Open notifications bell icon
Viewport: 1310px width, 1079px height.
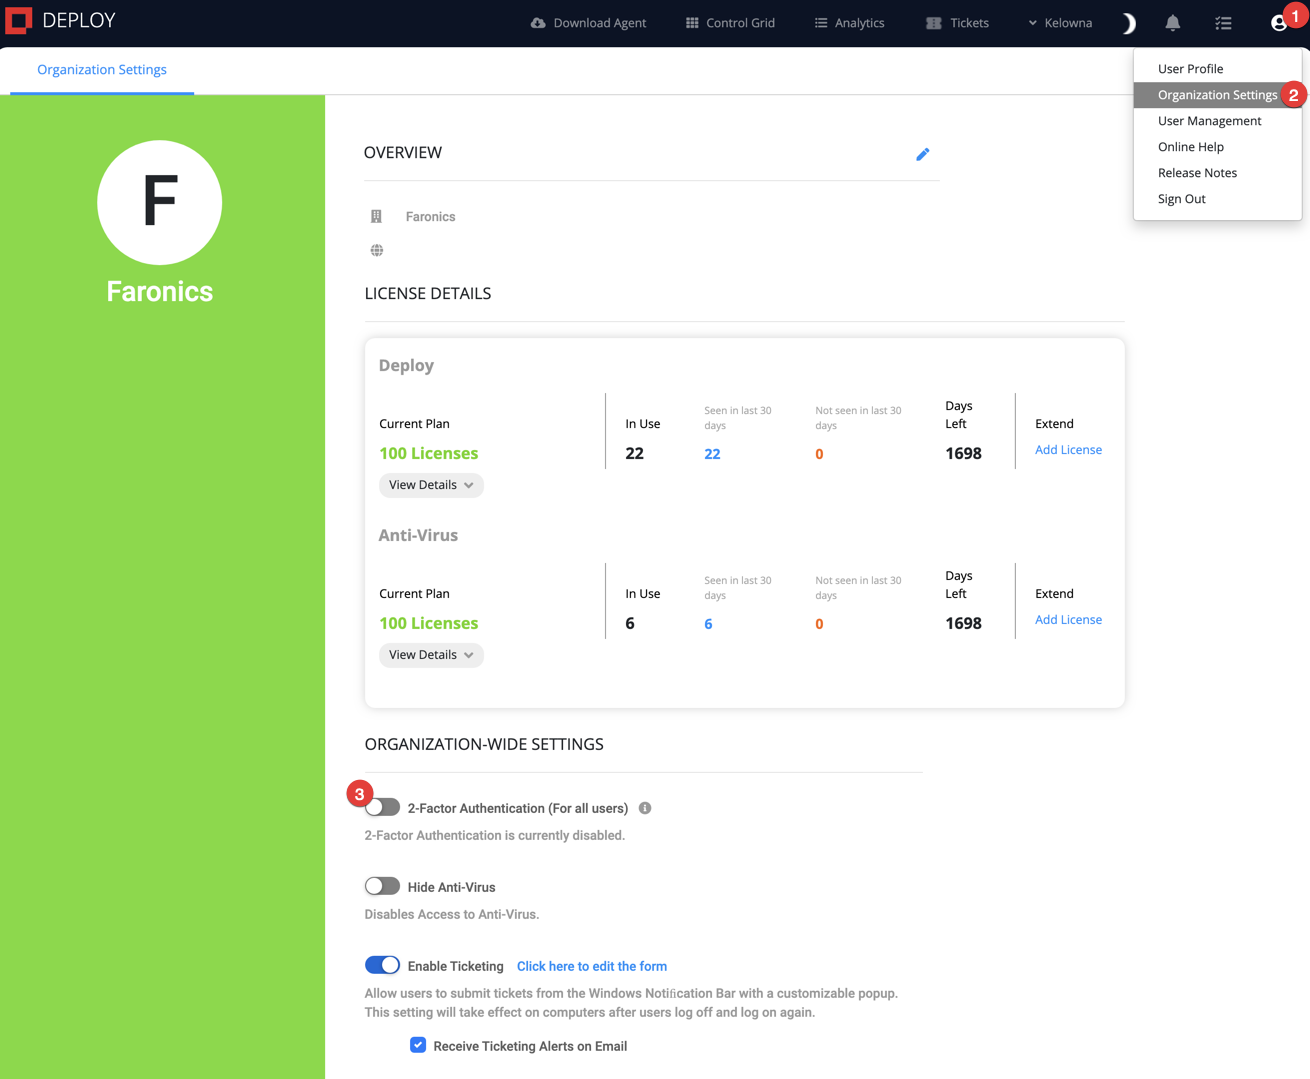1173,23
